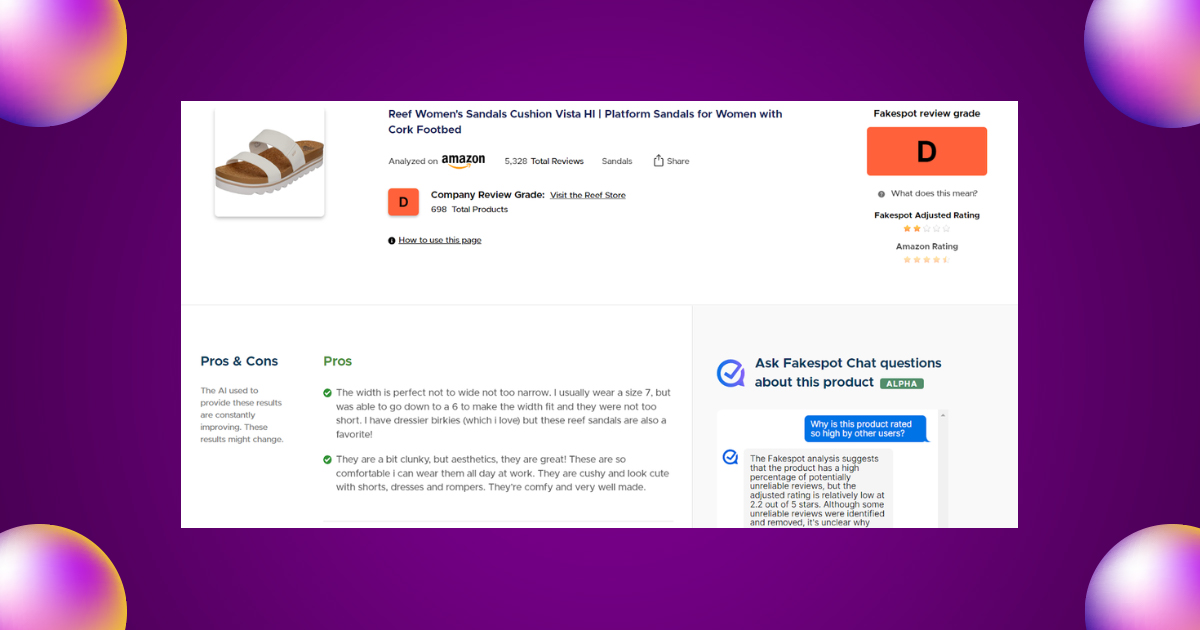
Task: Click the 'bit clunky, but aesthetics' review text
Action: (503, 474)
